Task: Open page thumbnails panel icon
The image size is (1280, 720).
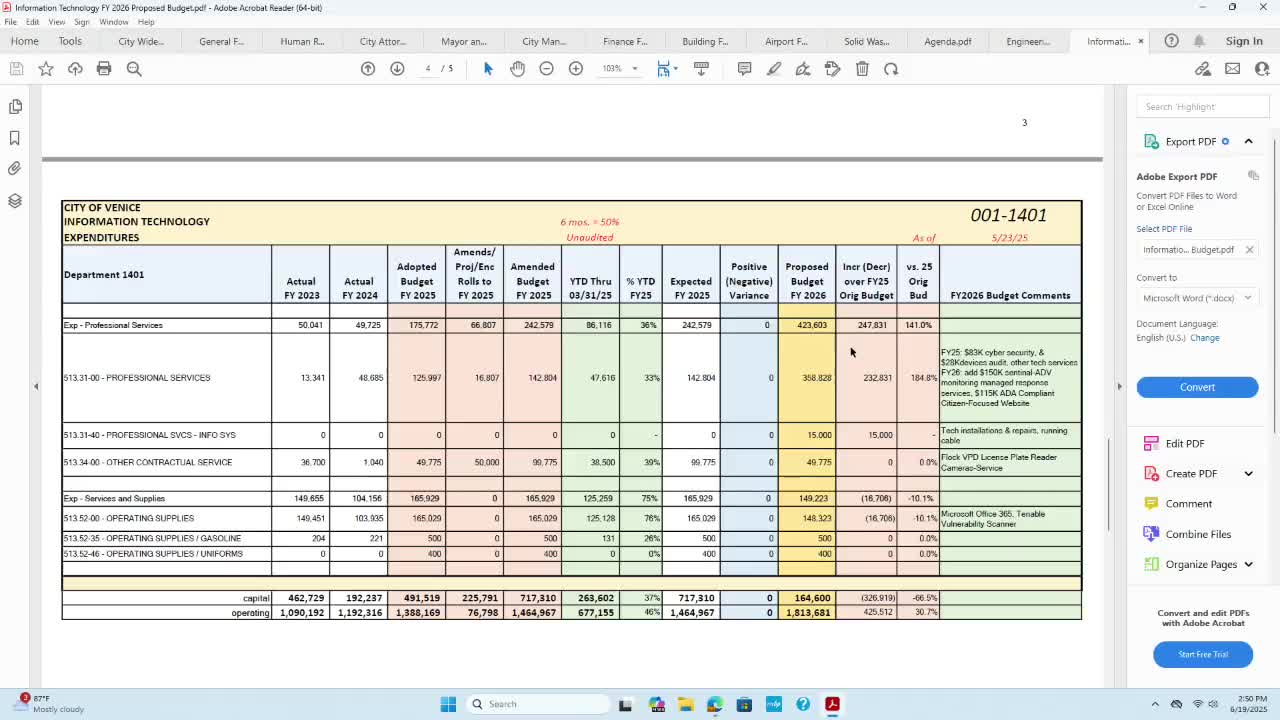Action: [15, 106]
